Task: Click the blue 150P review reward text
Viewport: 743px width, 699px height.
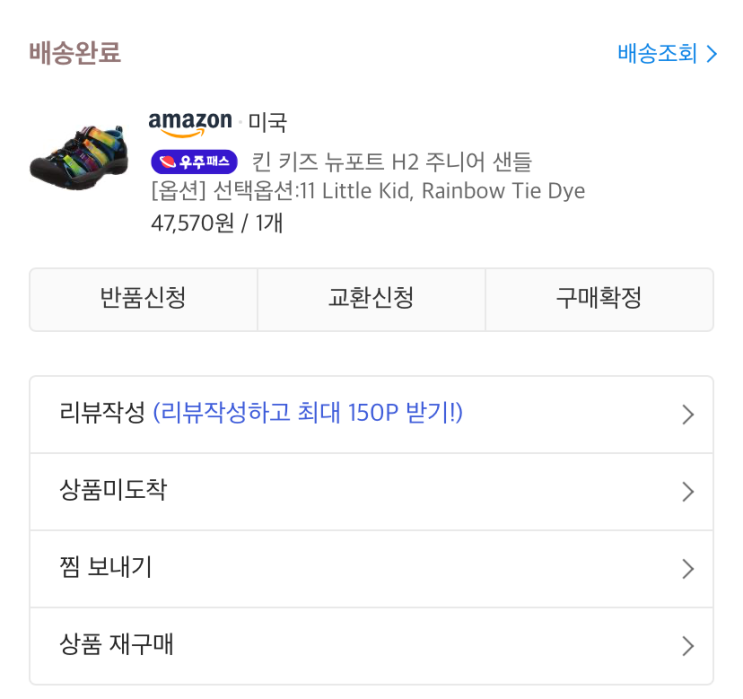Action: point(308,413)
